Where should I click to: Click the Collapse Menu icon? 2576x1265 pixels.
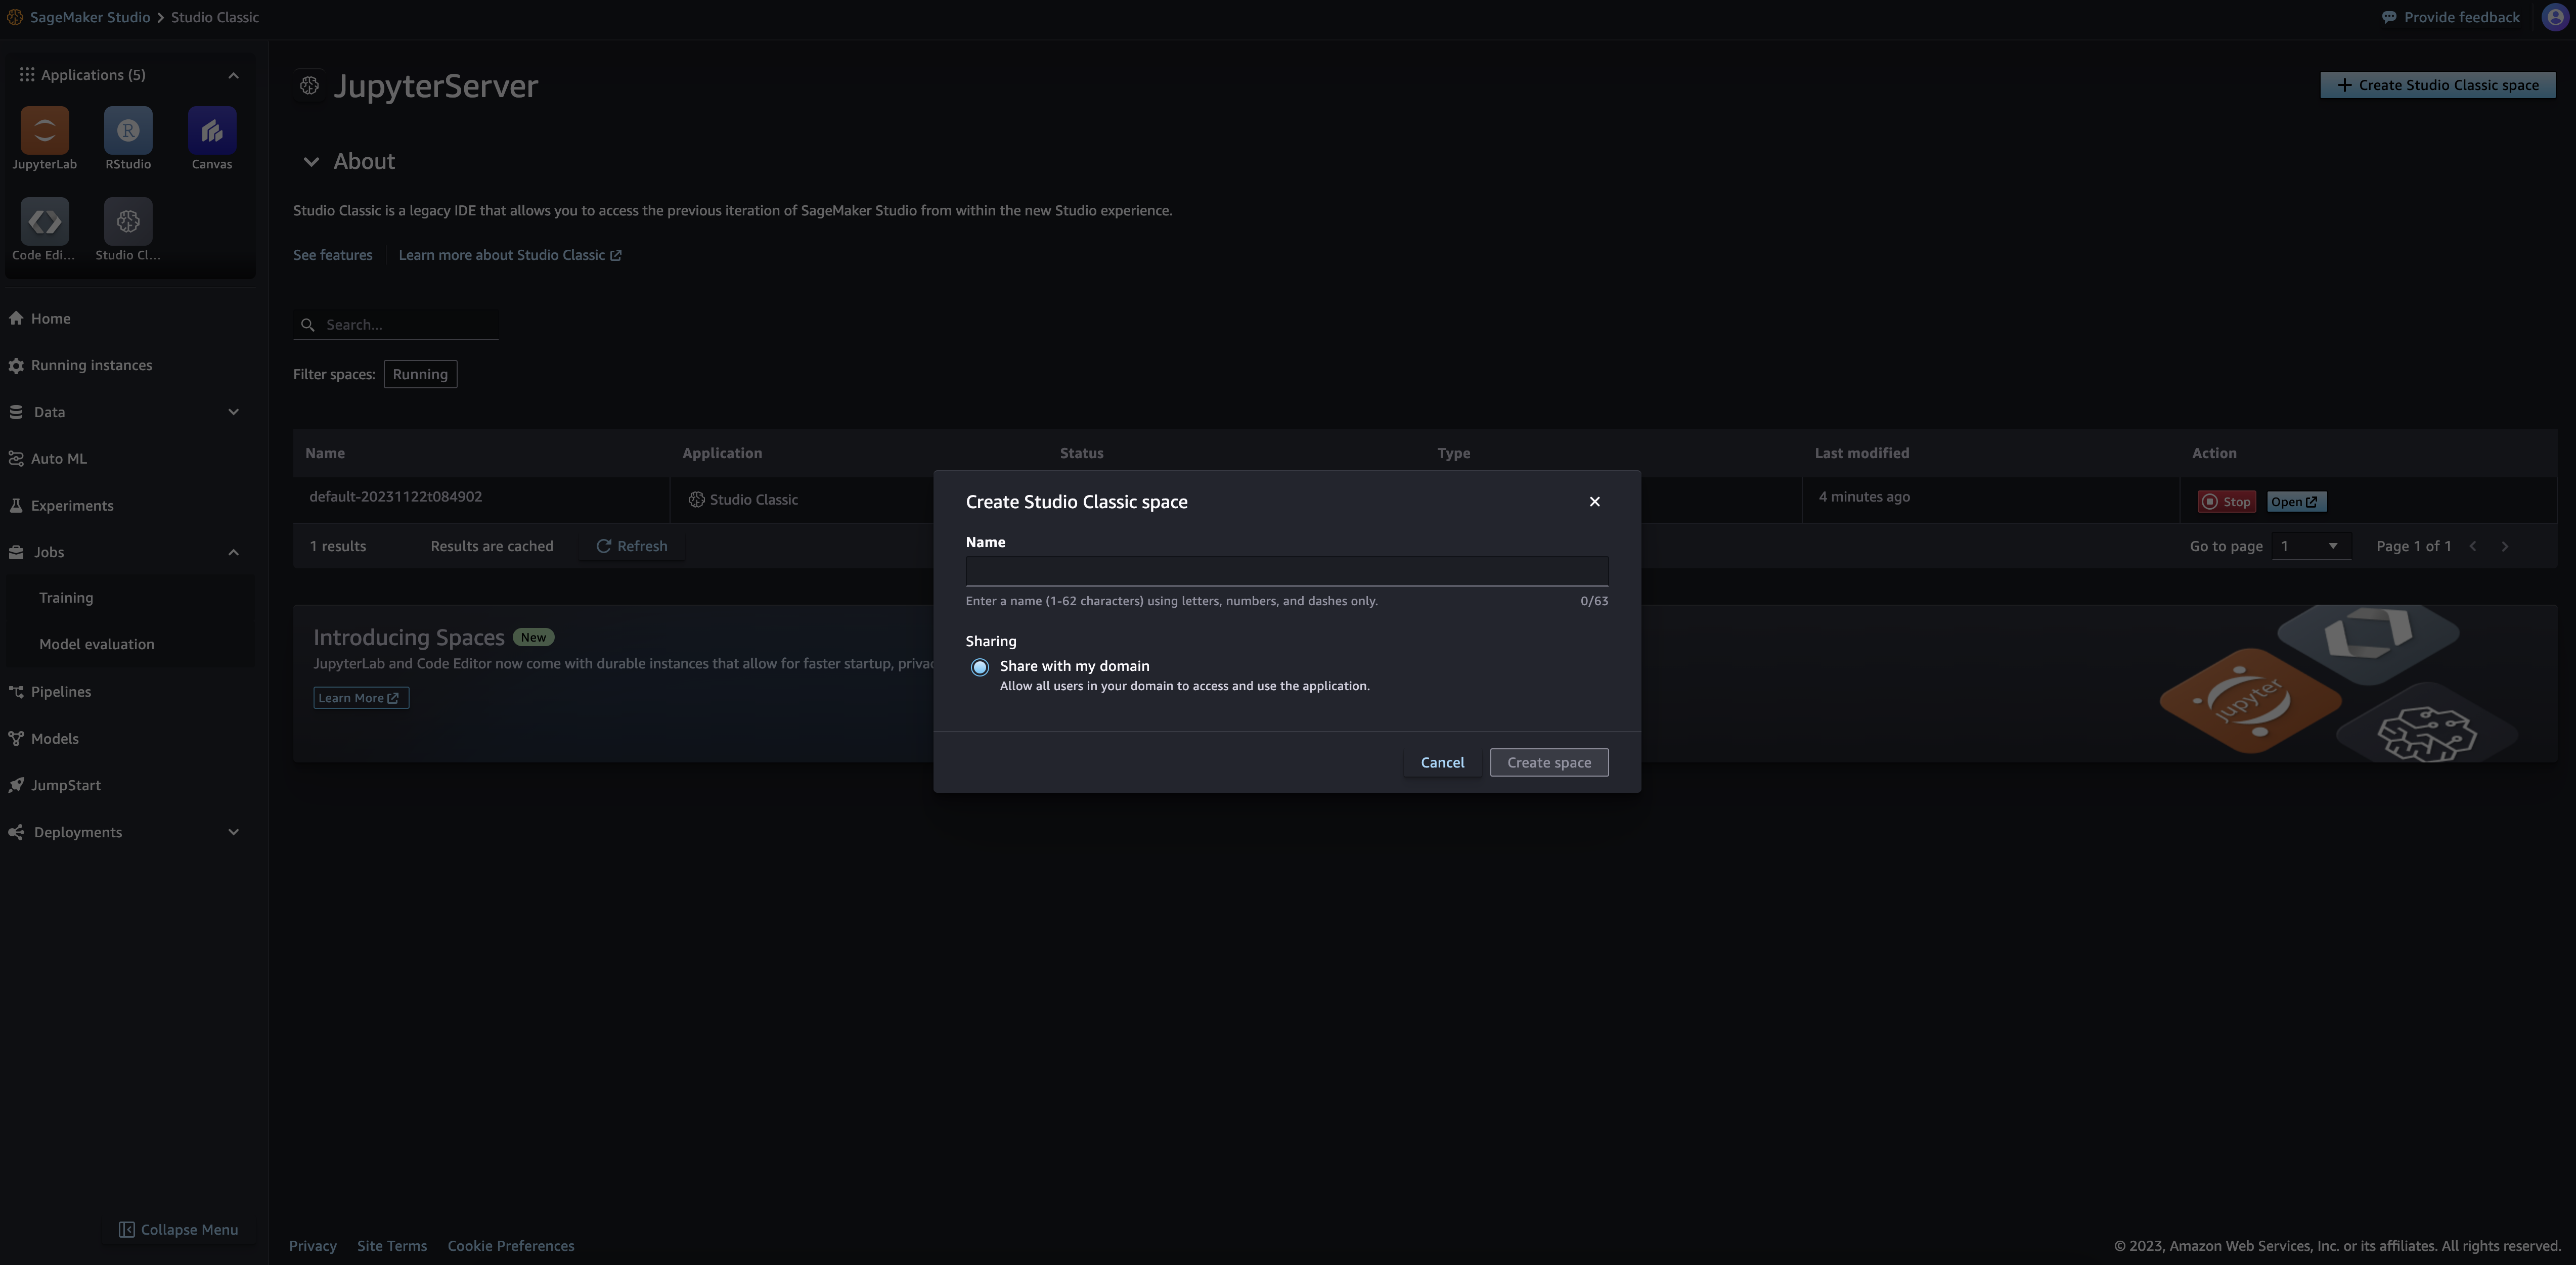click(x=127, y=1230)
